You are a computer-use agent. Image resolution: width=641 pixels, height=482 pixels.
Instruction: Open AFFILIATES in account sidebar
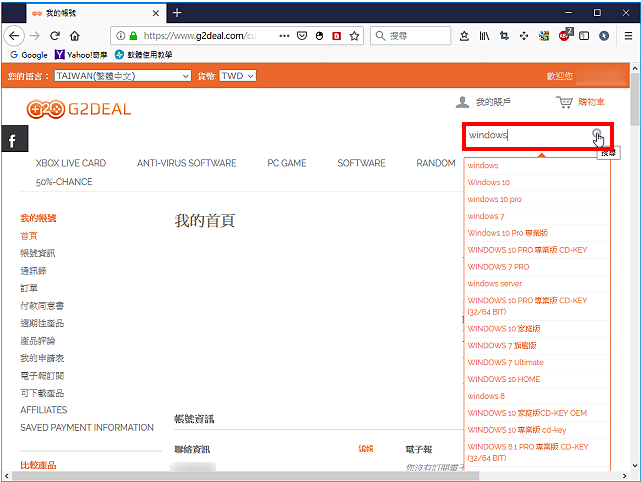[x=44, y=410]
